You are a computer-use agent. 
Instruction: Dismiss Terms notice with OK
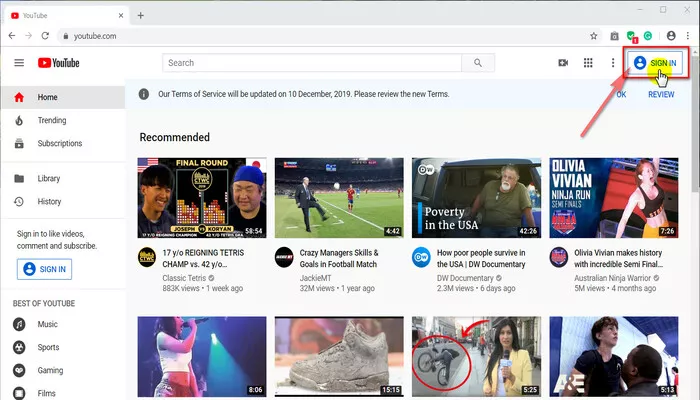pos(621,95)
